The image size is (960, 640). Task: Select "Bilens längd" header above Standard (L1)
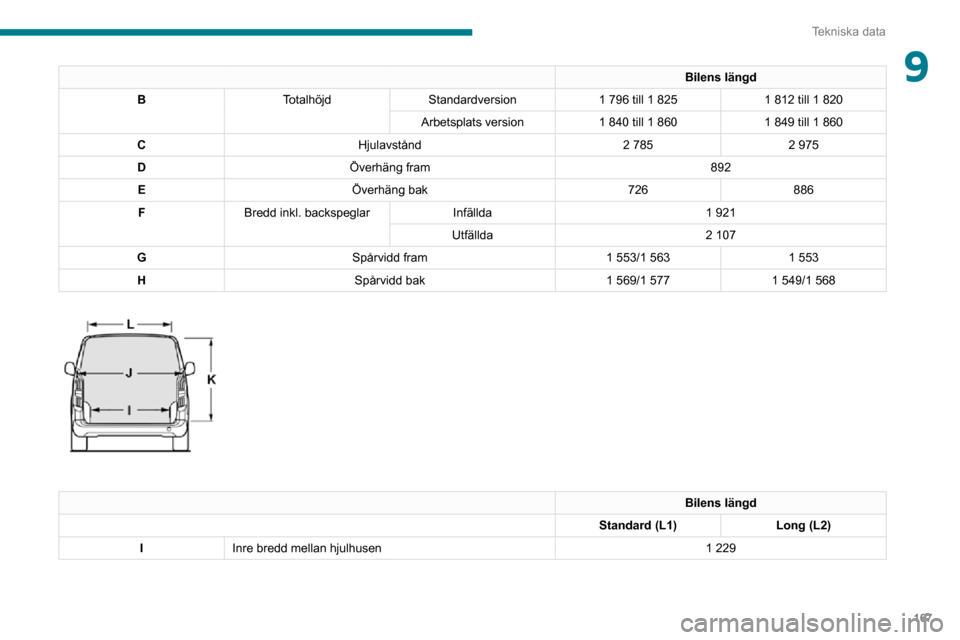[x=721, y=503]
